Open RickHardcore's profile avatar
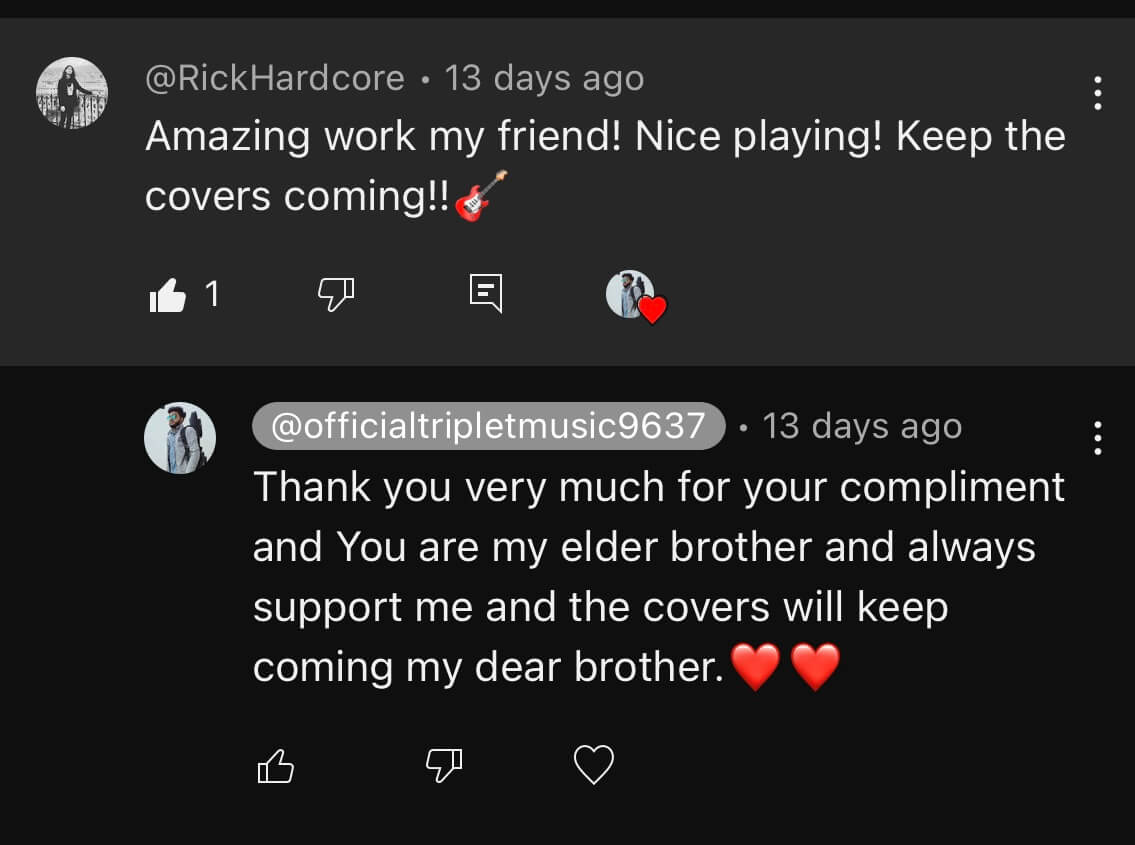Screen dimensions: 1135x845 [72, 93]
